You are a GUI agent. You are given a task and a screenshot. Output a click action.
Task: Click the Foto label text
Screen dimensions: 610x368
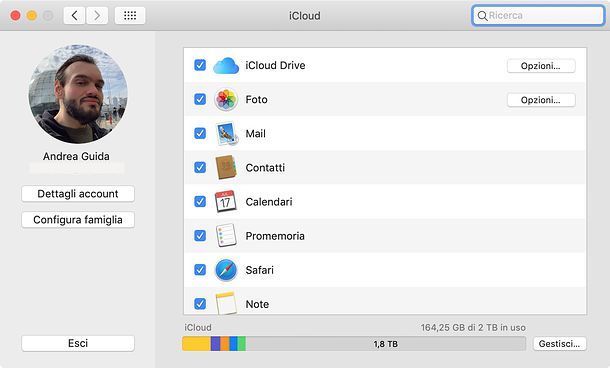[x=256, y=100]
